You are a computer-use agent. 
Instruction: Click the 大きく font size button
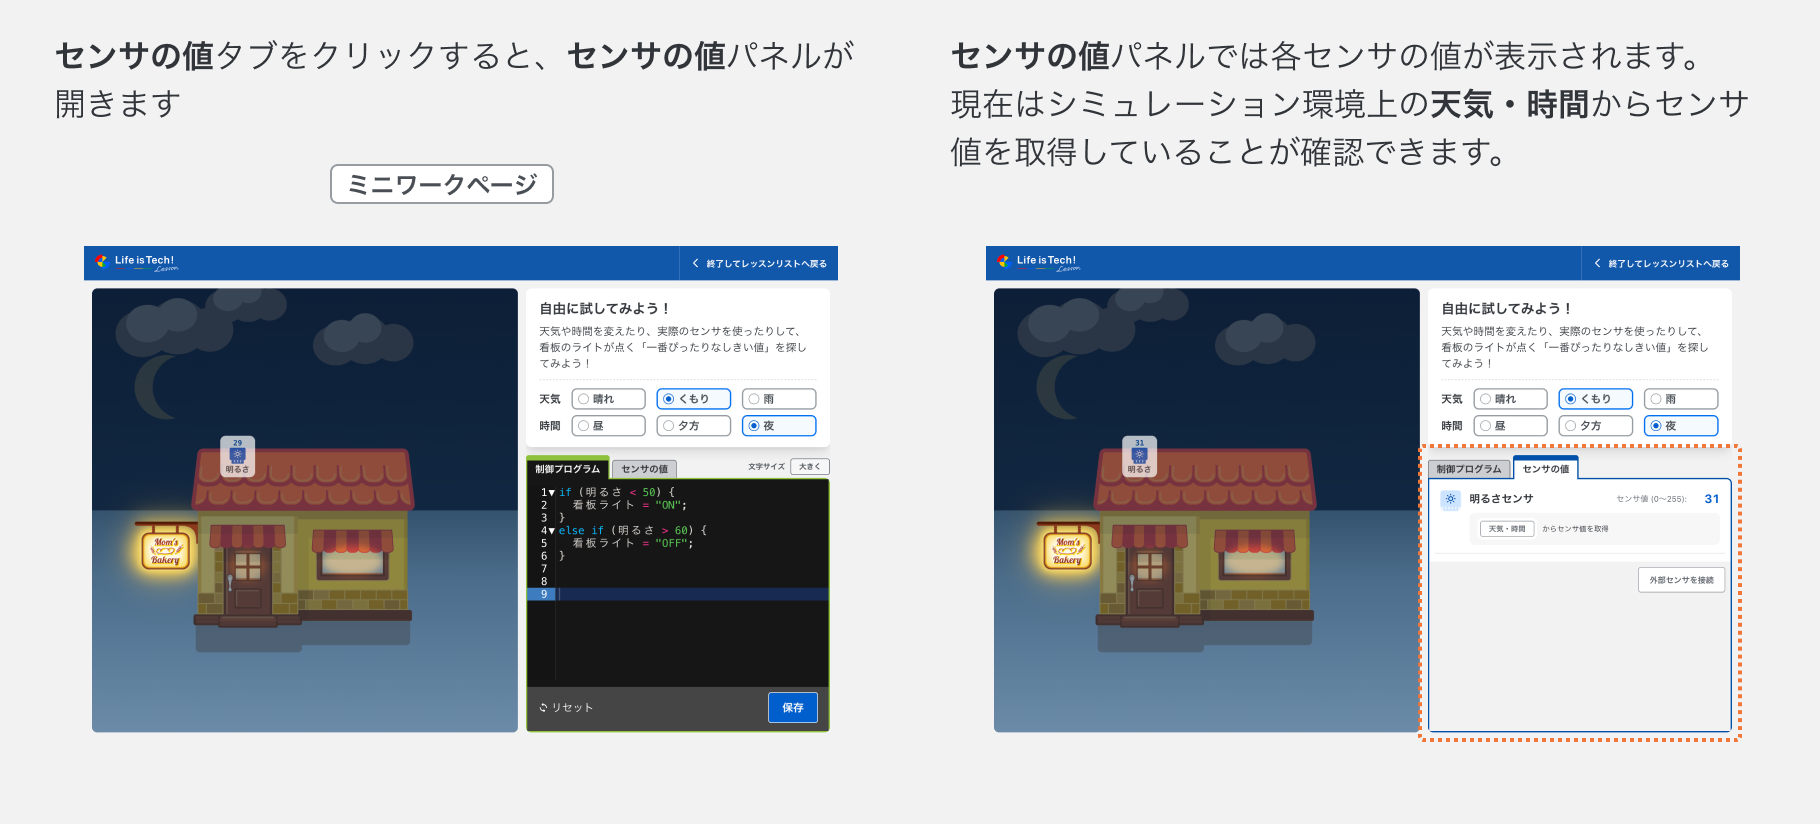pyautogui.click(x=809, y=467)
